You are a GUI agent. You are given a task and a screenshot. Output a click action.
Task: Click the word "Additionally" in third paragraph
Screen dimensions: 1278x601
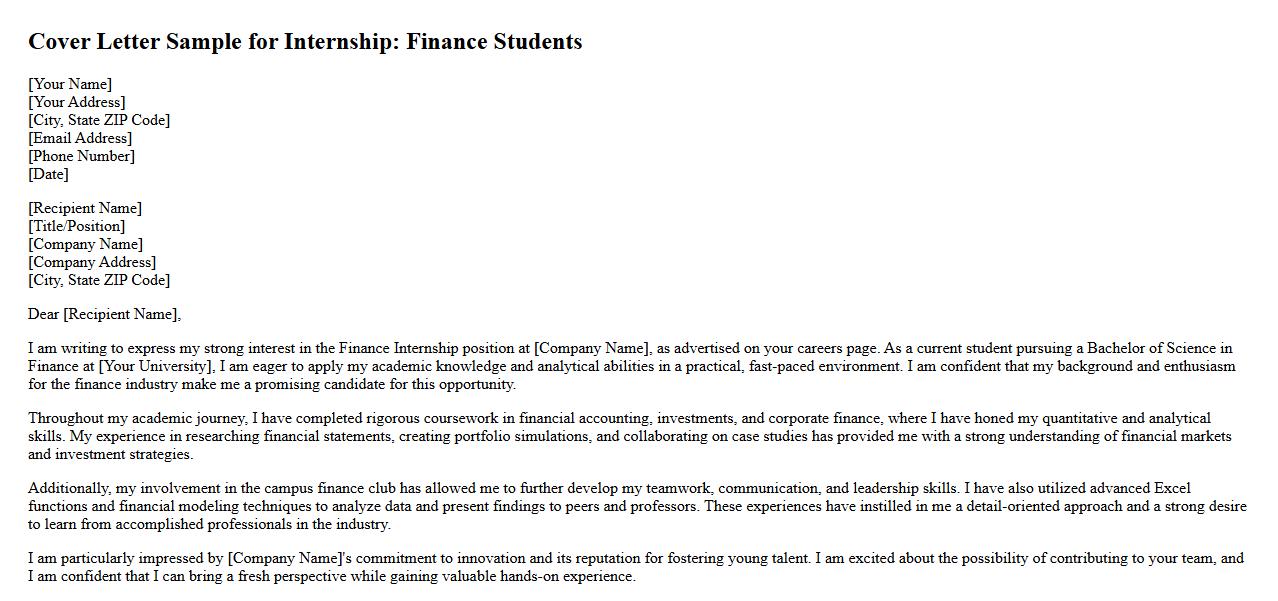tap(69, 488)
